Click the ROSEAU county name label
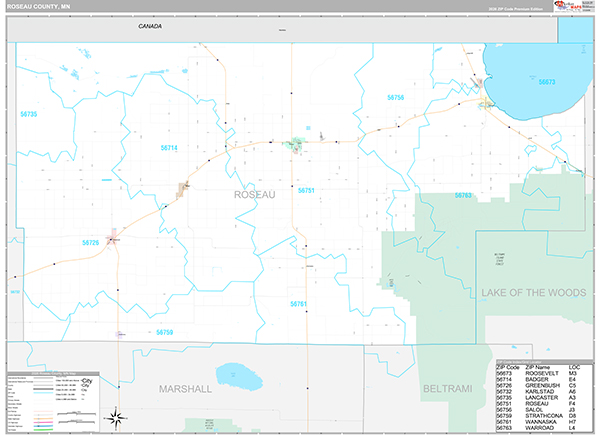This screenshot has height=435, width=600. [x=253, y=194]
